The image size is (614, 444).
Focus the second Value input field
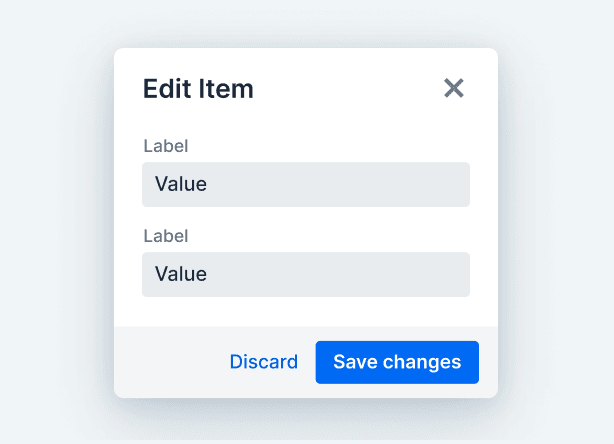pos(306,274)
